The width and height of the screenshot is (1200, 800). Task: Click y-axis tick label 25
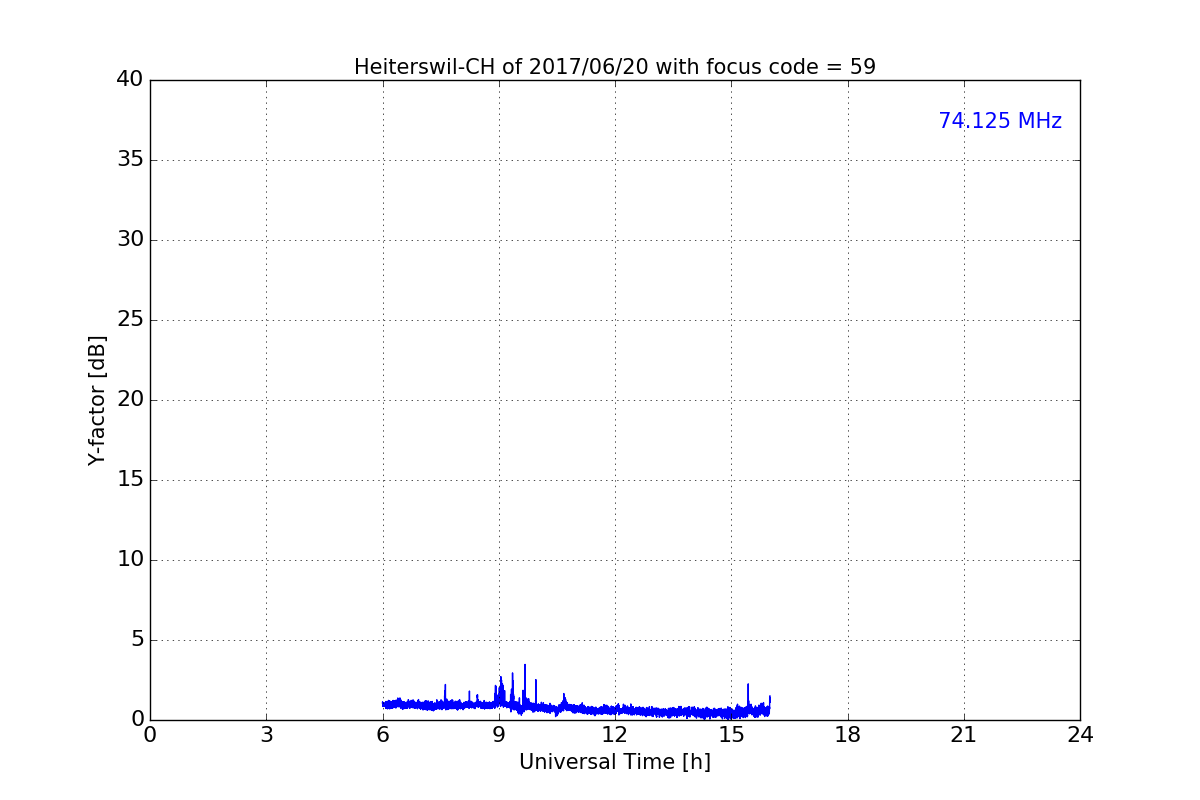pyautogui.click(x=130, y=320)
